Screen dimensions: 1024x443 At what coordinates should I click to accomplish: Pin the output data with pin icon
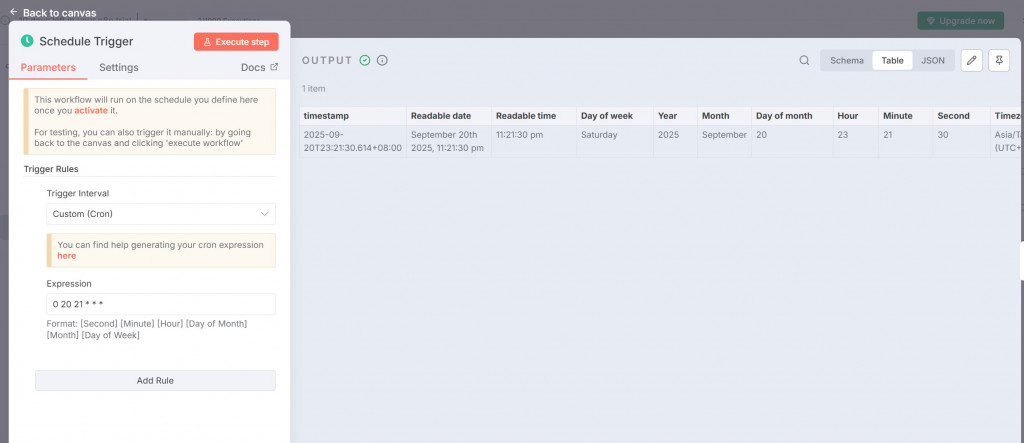pos(999,60)
